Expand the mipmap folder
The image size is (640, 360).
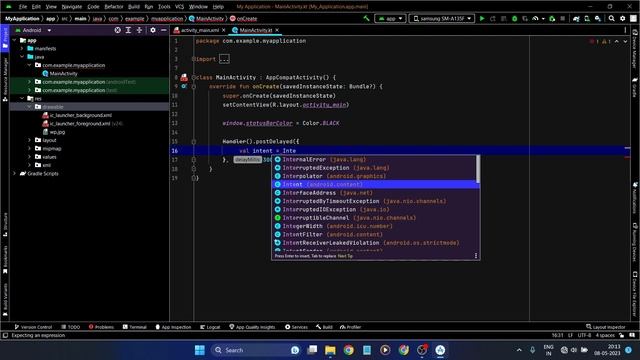coord(29,148)
